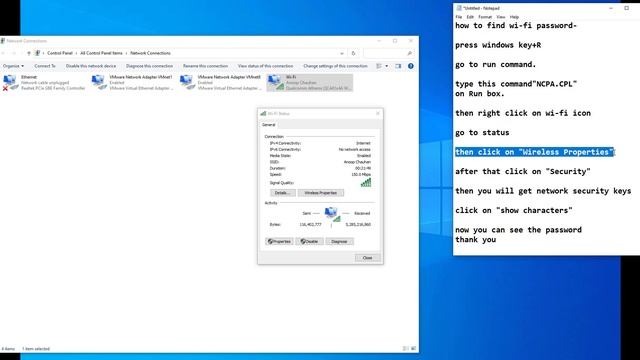Click the Notepad title bar icon

point(459,8)
